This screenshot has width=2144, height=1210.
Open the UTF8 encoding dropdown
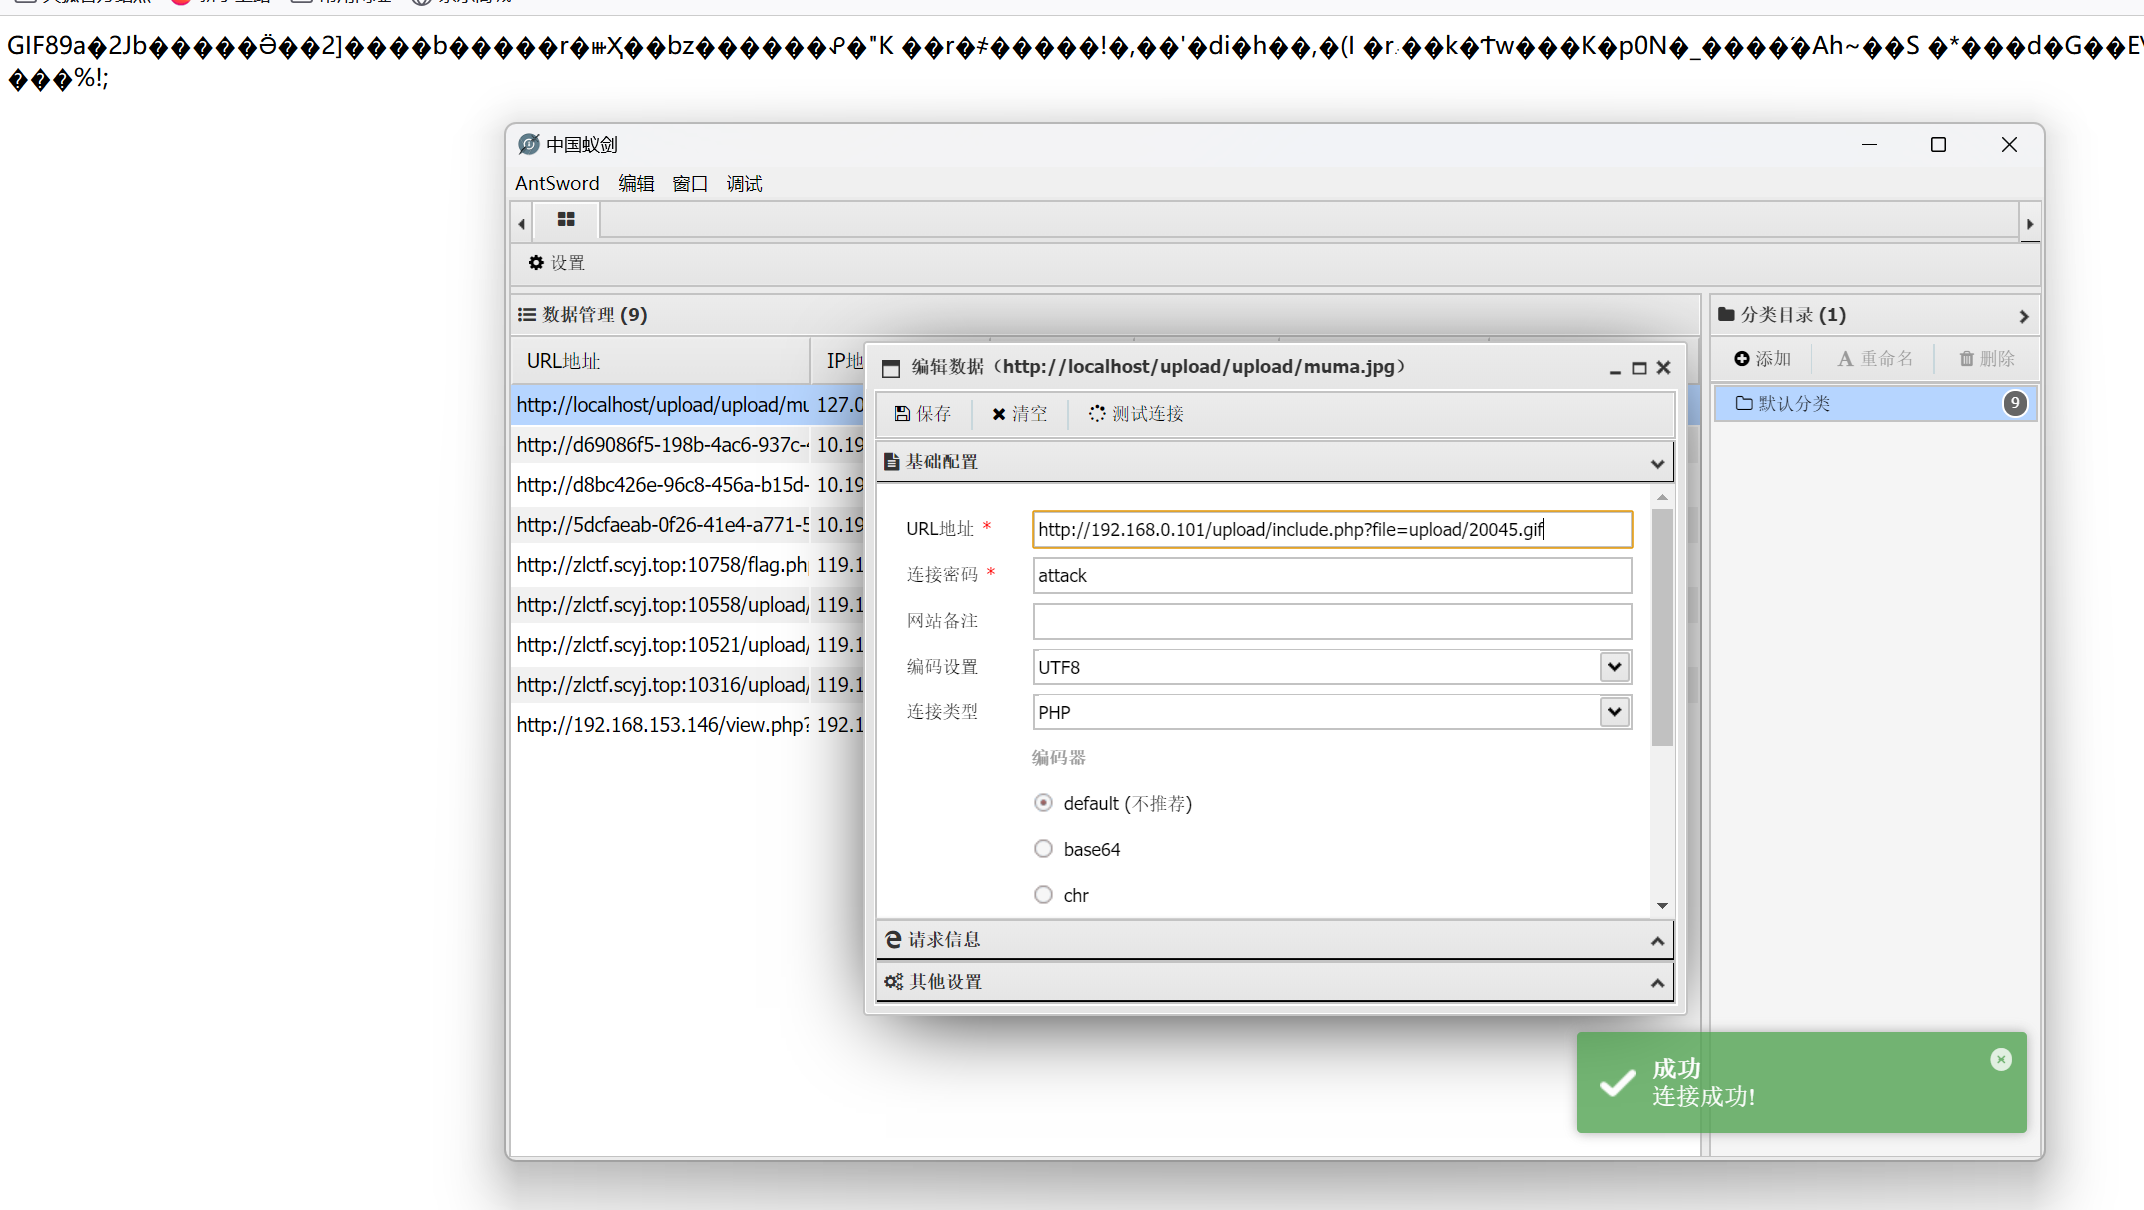click(1614, 667)
